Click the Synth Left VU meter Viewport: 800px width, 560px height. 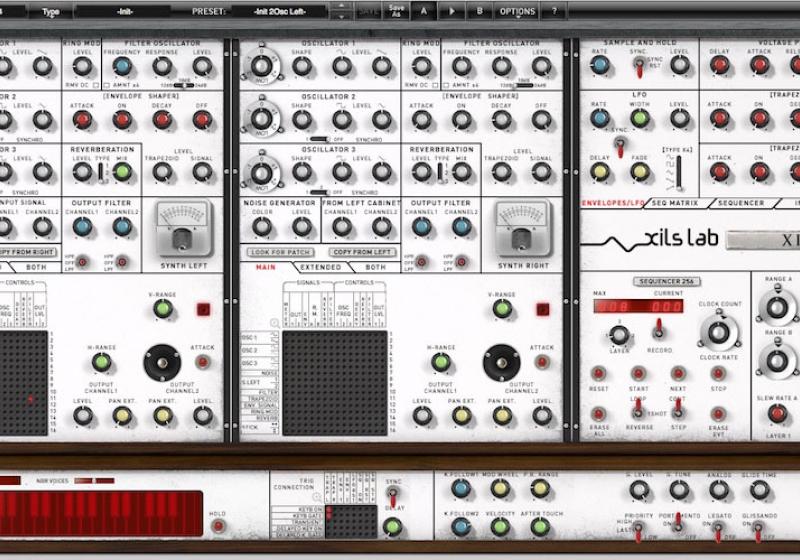[183, 228]
